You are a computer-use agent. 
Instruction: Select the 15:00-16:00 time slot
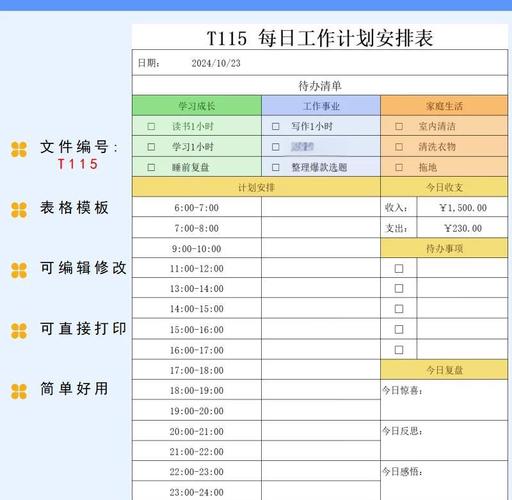197,329
